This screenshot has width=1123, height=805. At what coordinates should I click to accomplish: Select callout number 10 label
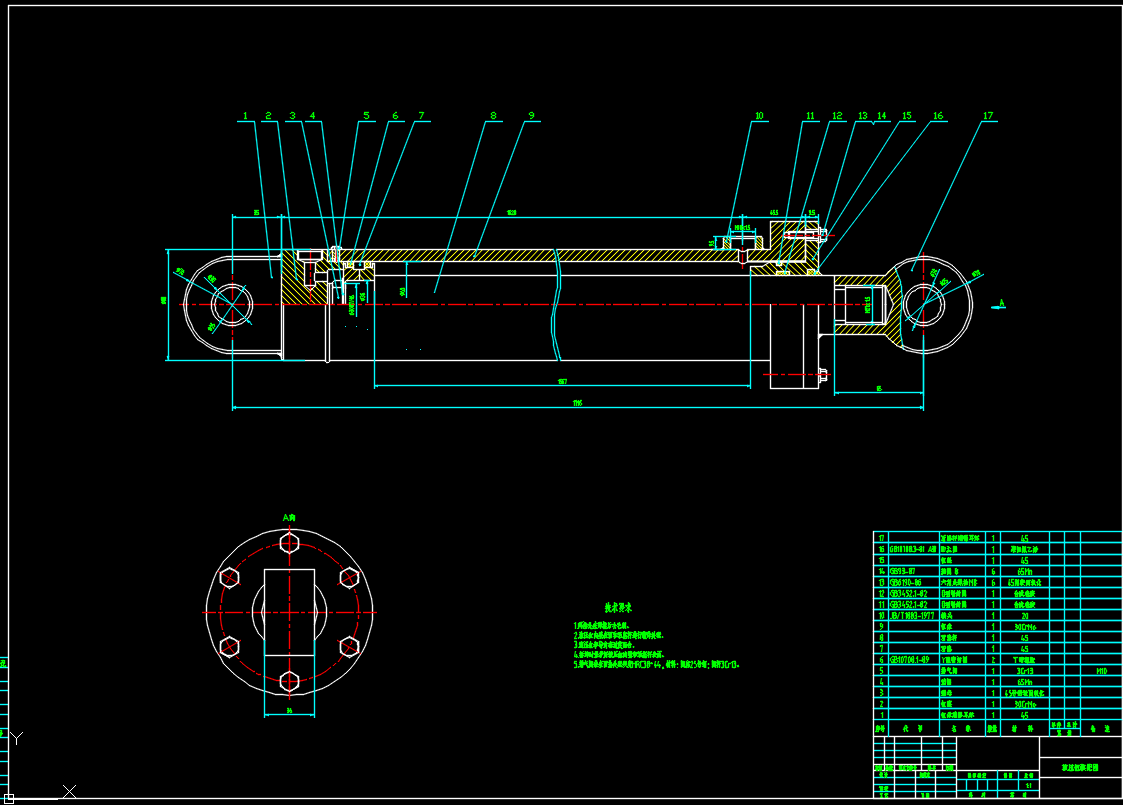pyautogui.click(x=759, y=116)
